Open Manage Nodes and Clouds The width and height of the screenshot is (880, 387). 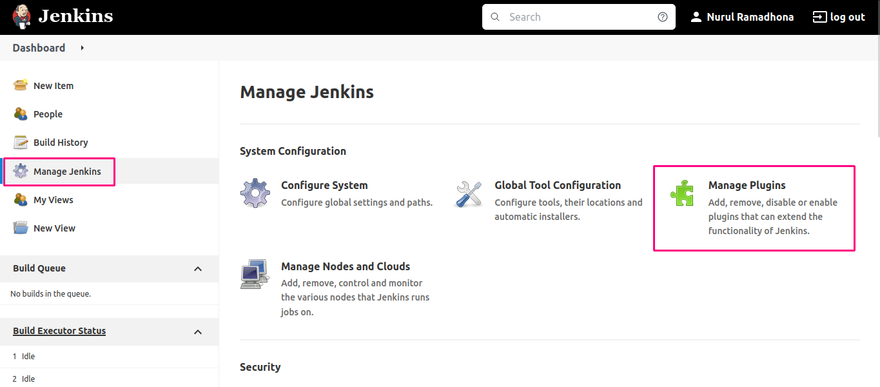tap(345, 266)
